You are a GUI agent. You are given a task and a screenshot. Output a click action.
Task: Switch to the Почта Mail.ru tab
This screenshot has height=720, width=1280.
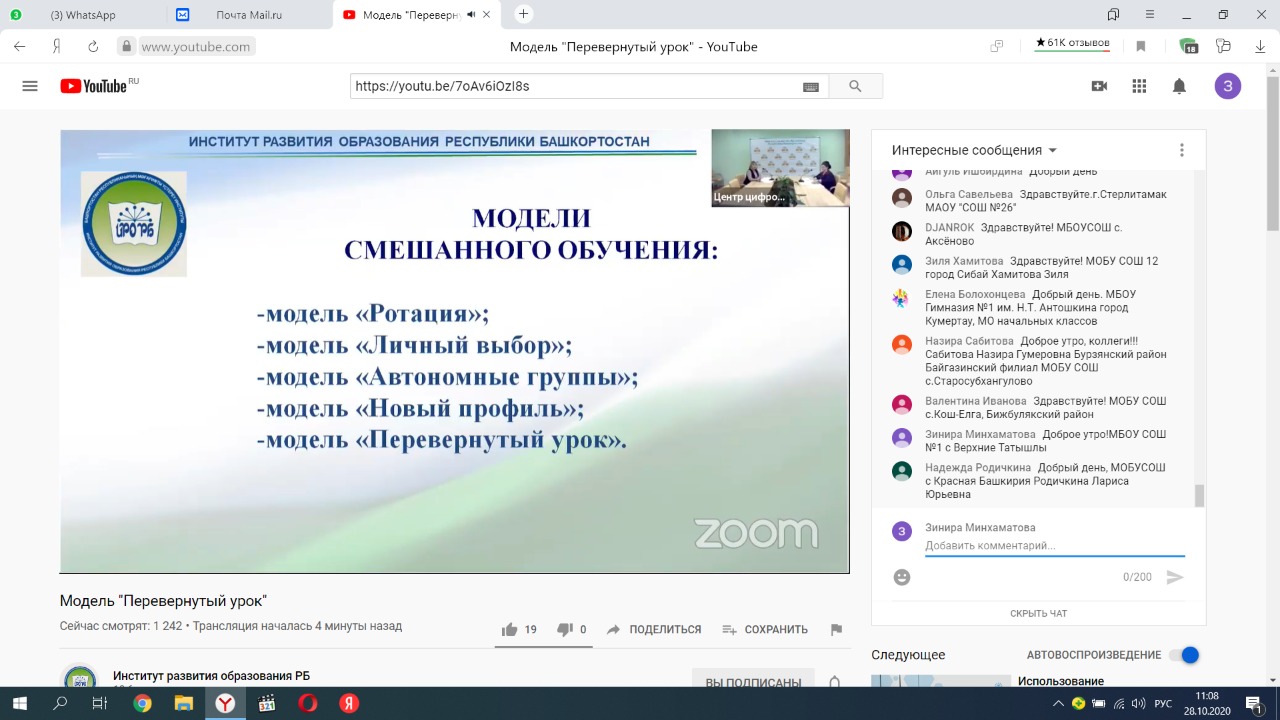[x=250, y=15]
